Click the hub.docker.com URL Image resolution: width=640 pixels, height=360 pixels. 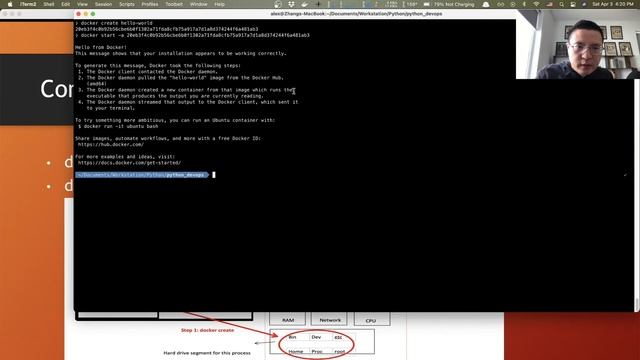(x=111, y=144)
